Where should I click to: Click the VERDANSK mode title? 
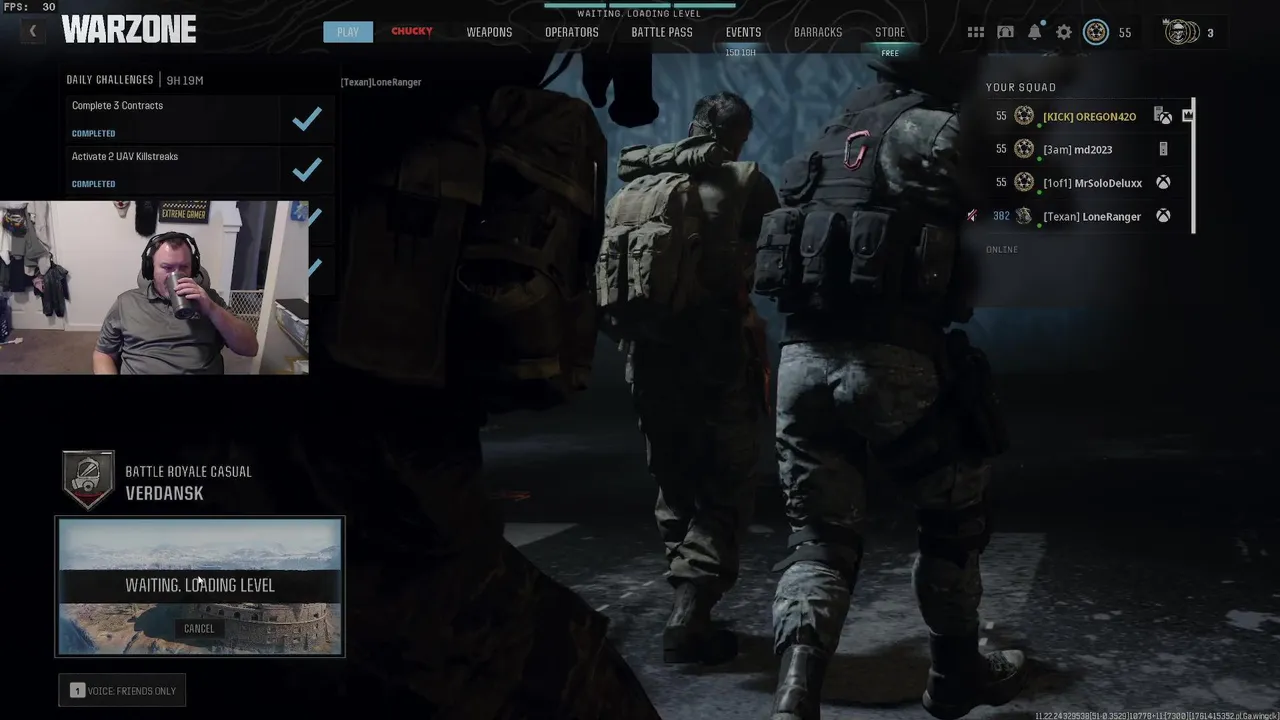pyautogui.click(x=164, y=493)
